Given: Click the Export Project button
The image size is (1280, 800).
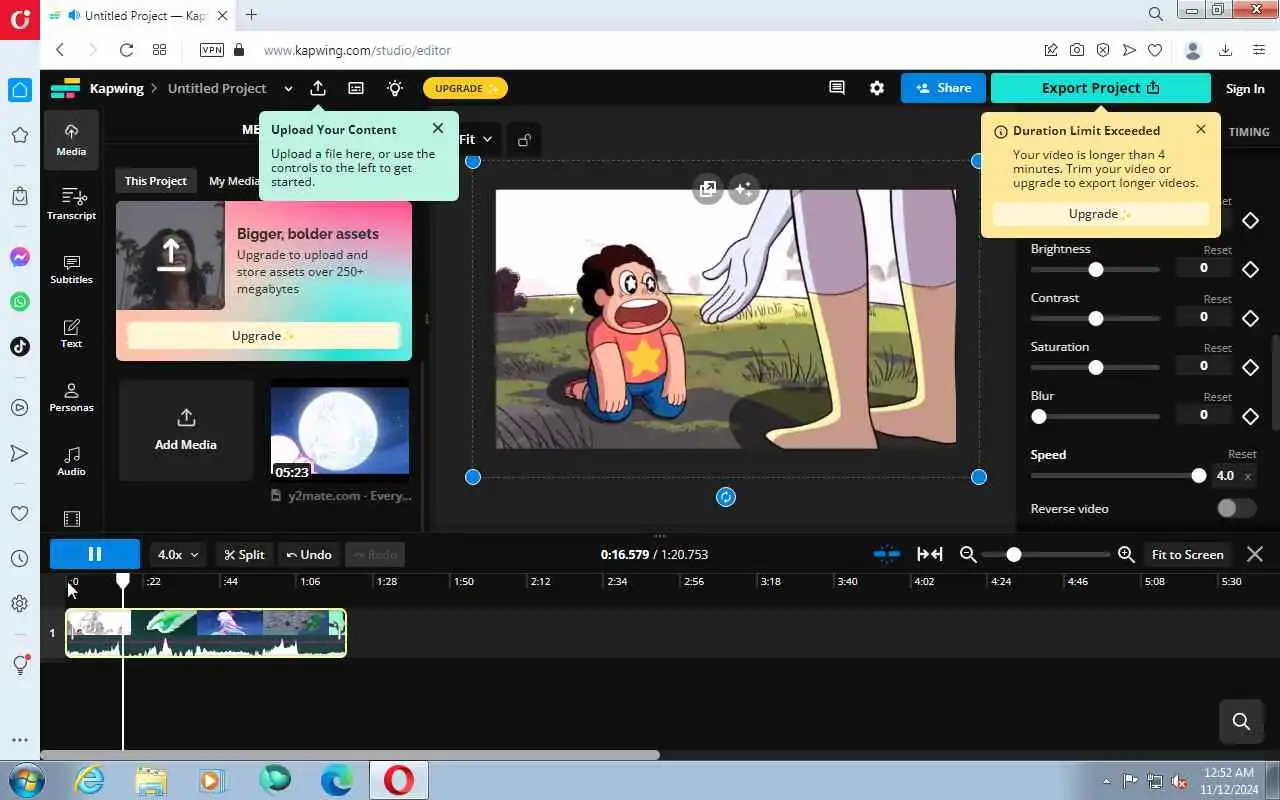Looking at the screenshot, I should pyautogui.click(x=1100, y=88).
